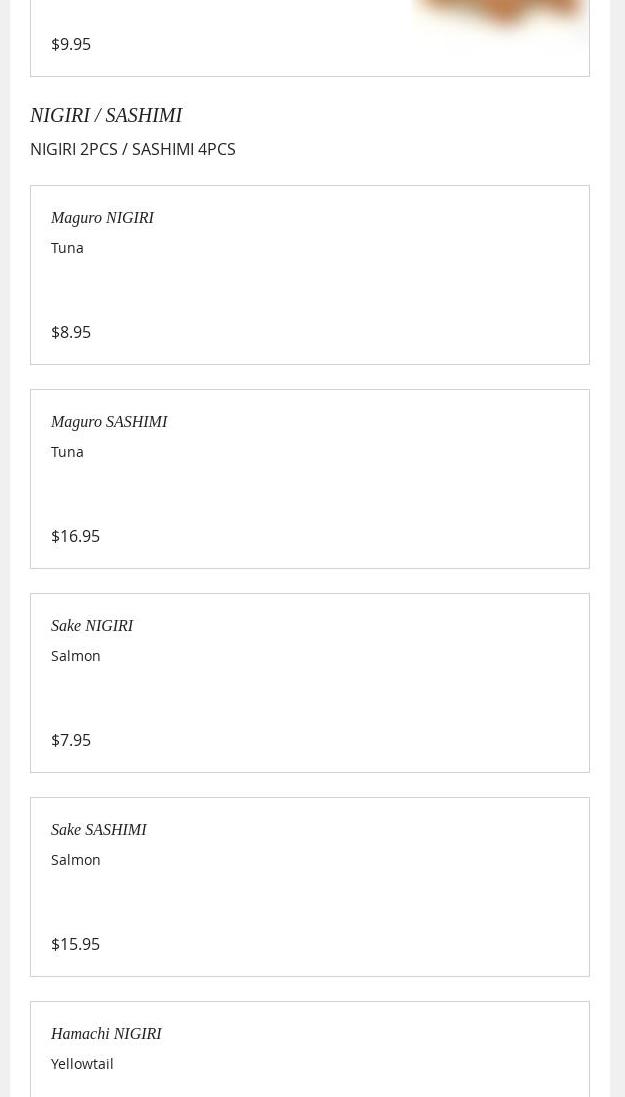625x1097 pixels.
Task: Click Salmon description under Sake NIGIRI
Action: tap(76, 655)
